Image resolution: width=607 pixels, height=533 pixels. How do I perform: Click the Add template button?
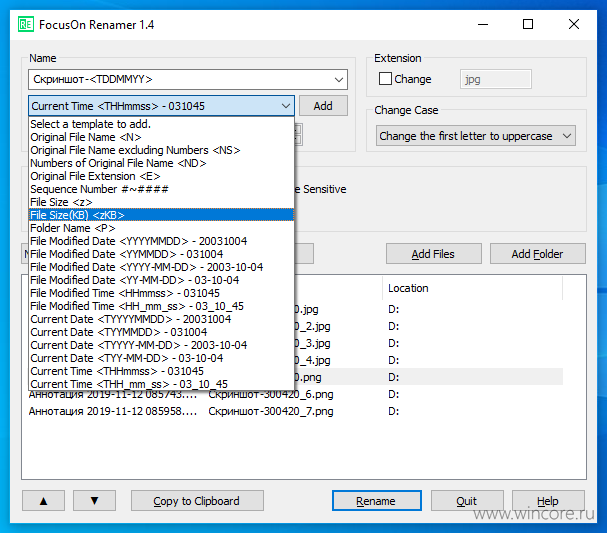[323, 106]
